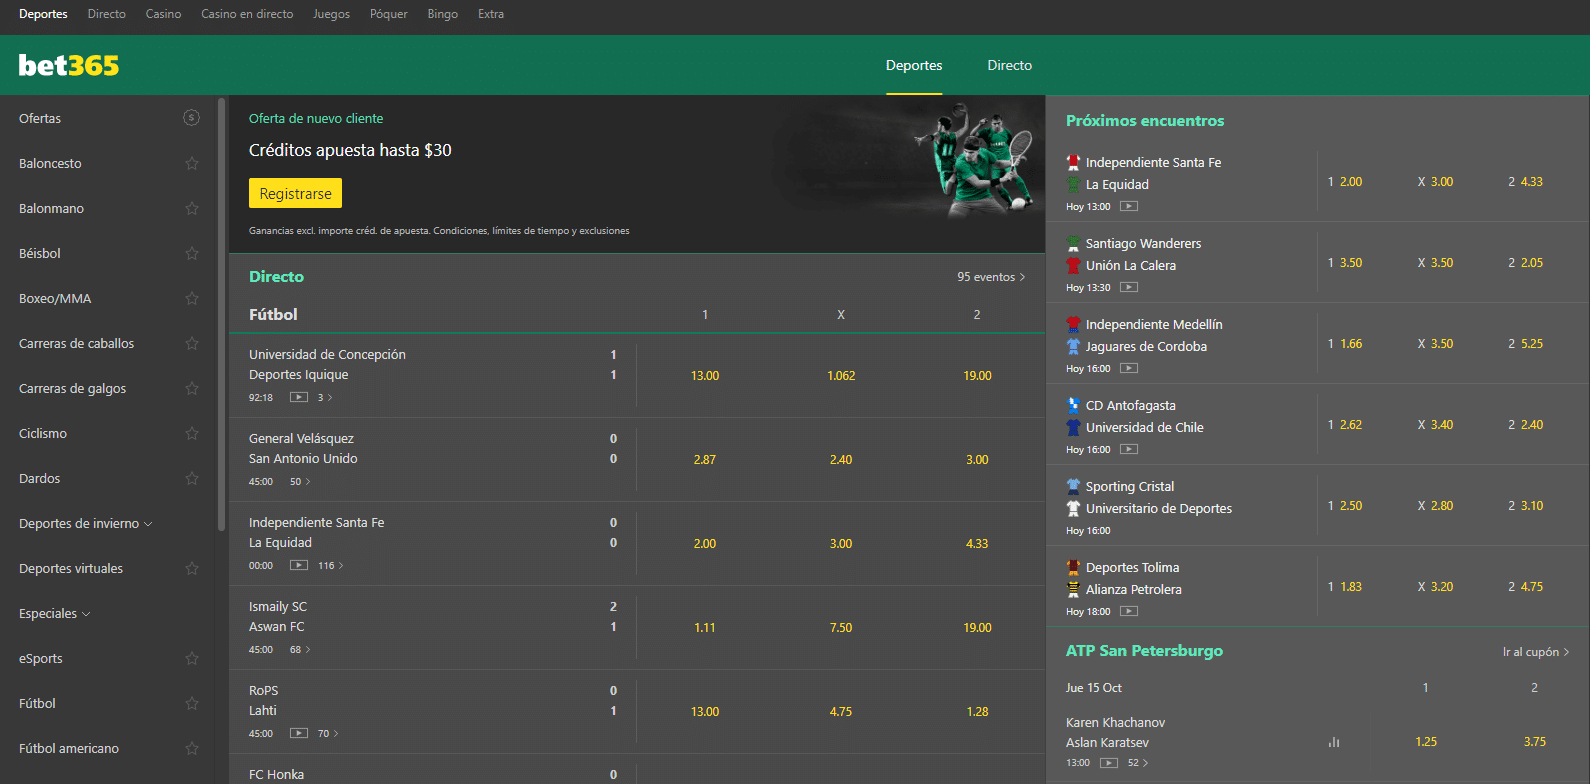Open the ATP San Petersburgo heading
Screen dimensions: 1590x784
point(1144,651)
